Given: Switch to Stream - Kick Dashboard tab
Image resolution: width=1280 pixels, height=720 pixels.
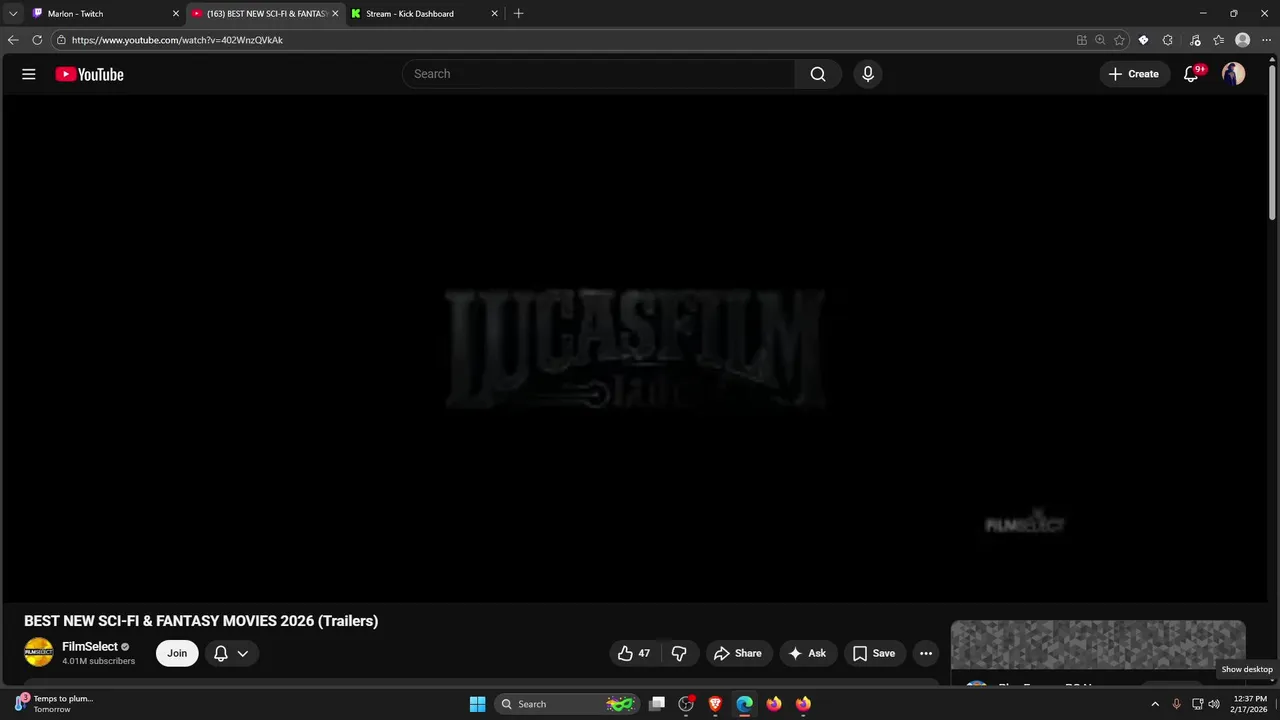Looking at the screenshot, I should coord(424,14).
